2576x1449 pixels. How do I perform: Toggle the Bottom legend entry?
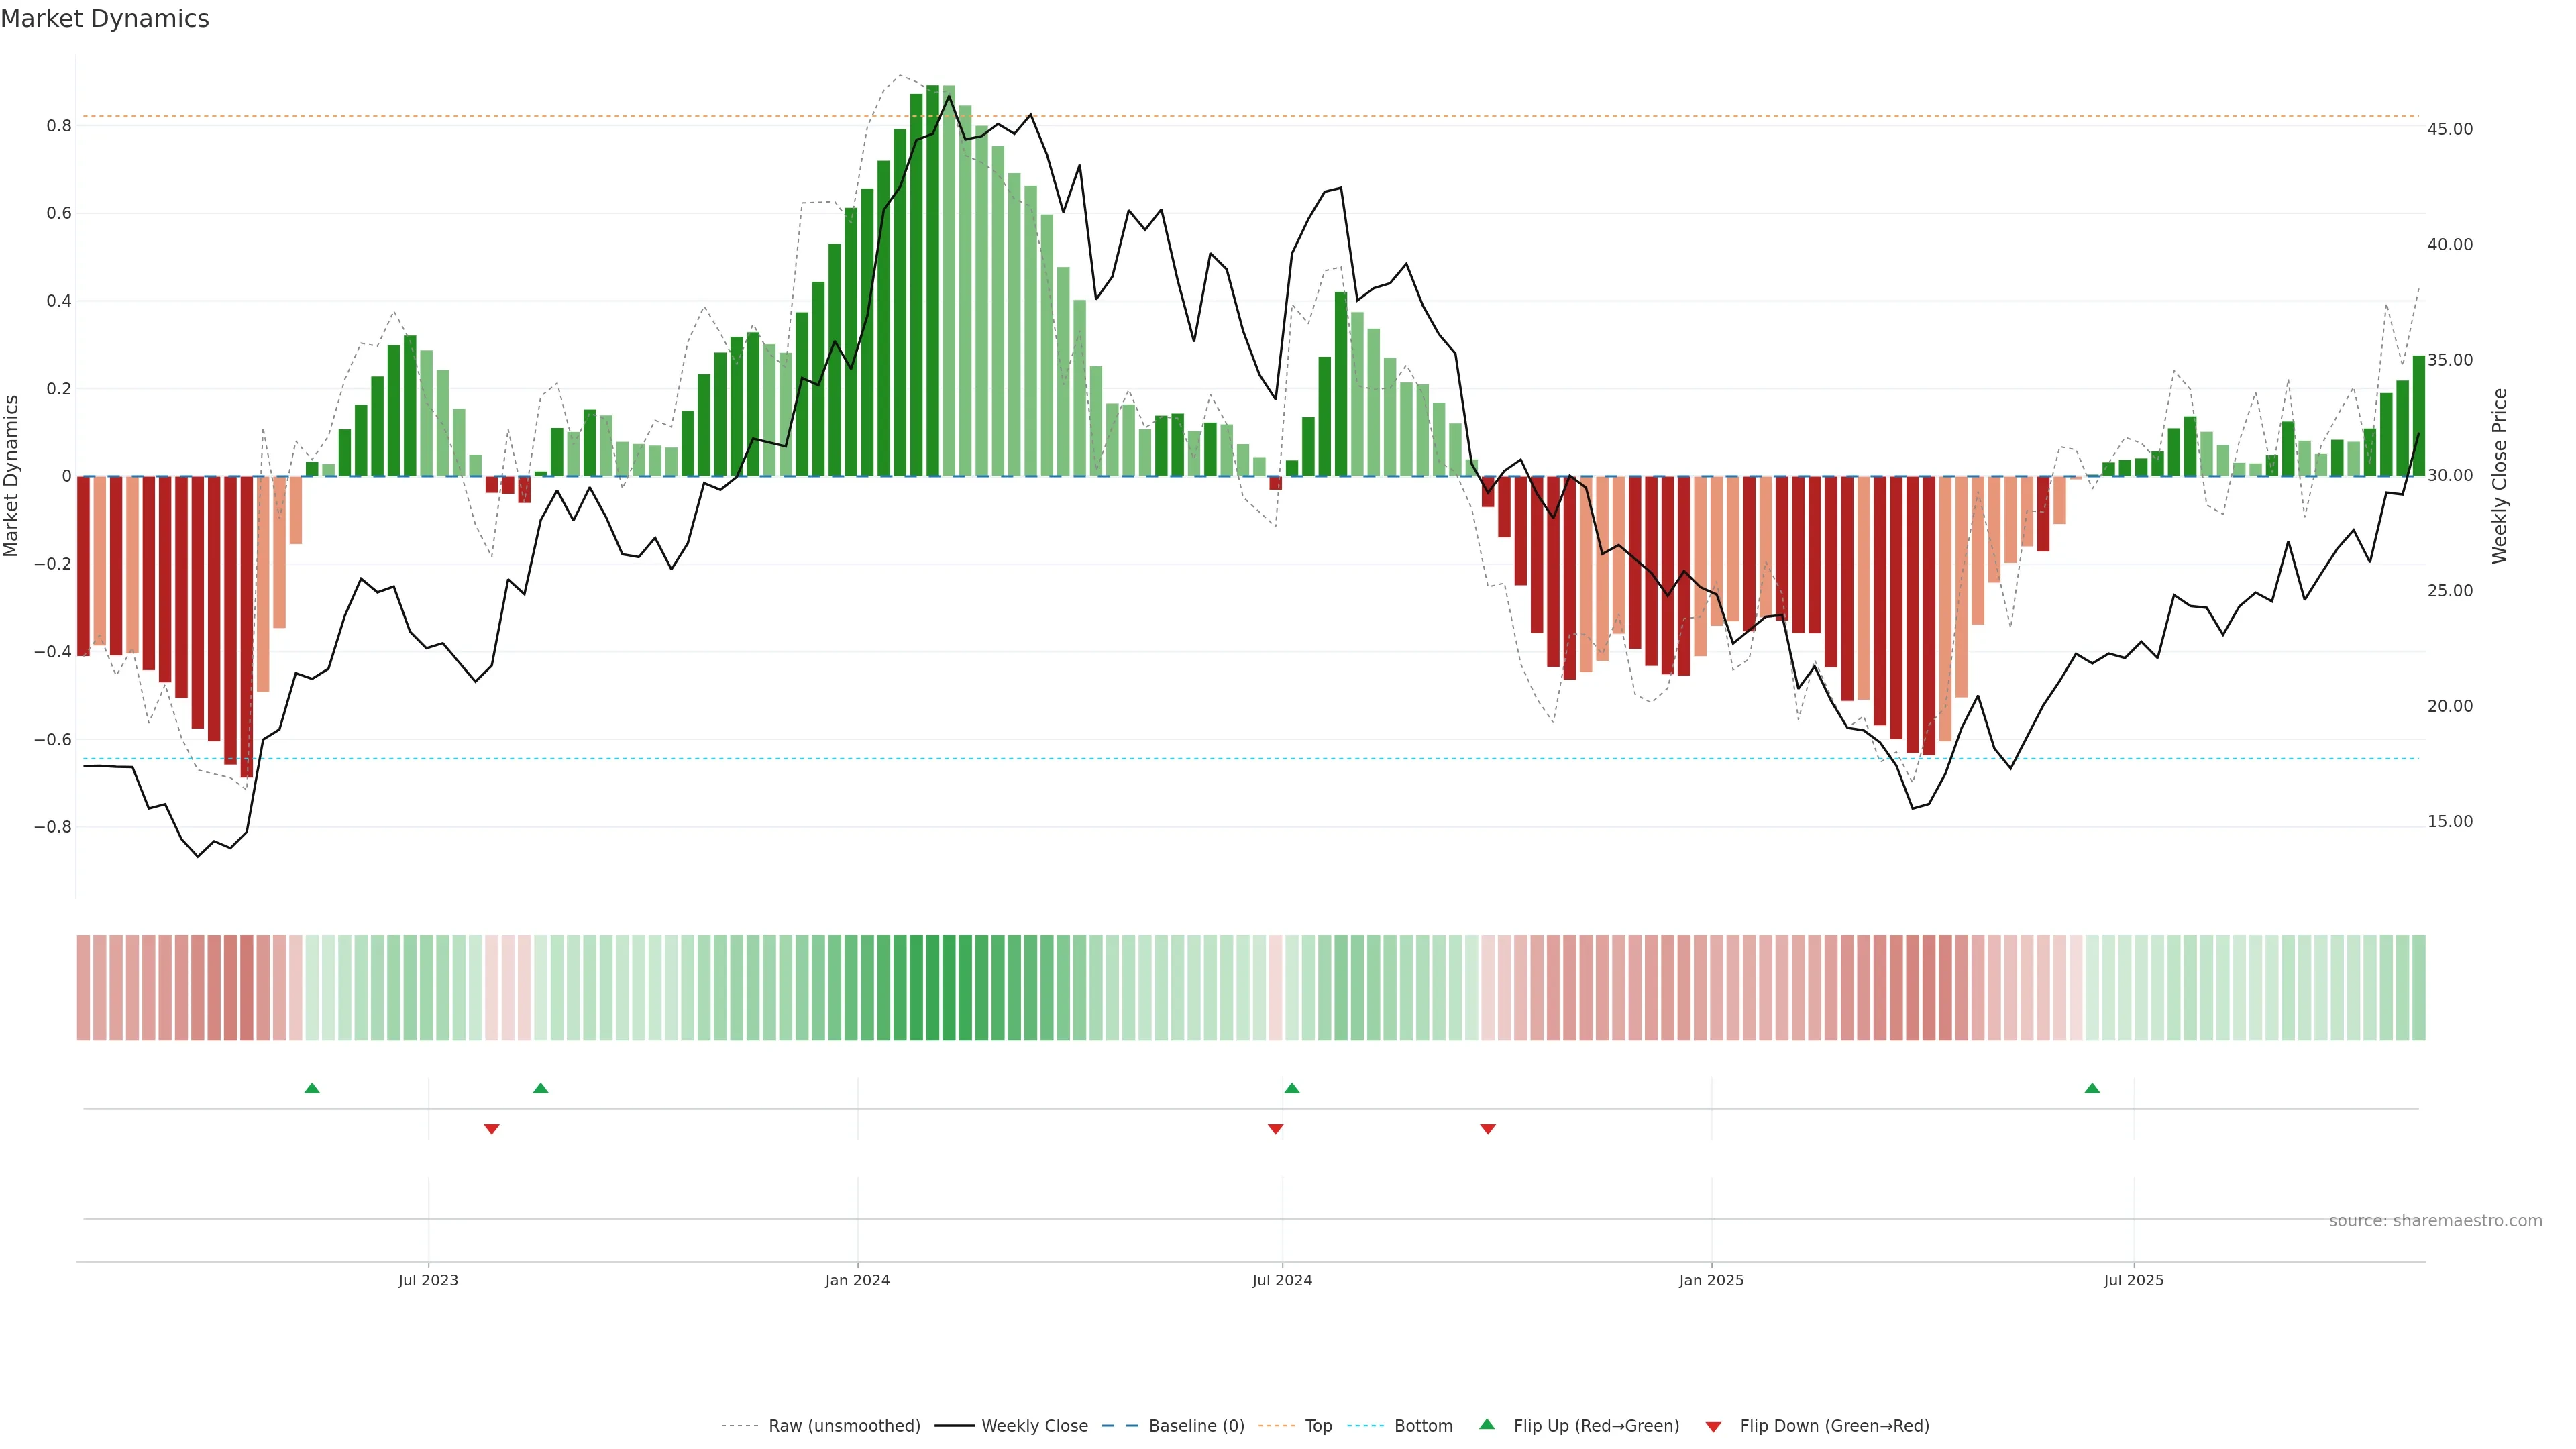pyautogui.click(x=1423, y=1426)
